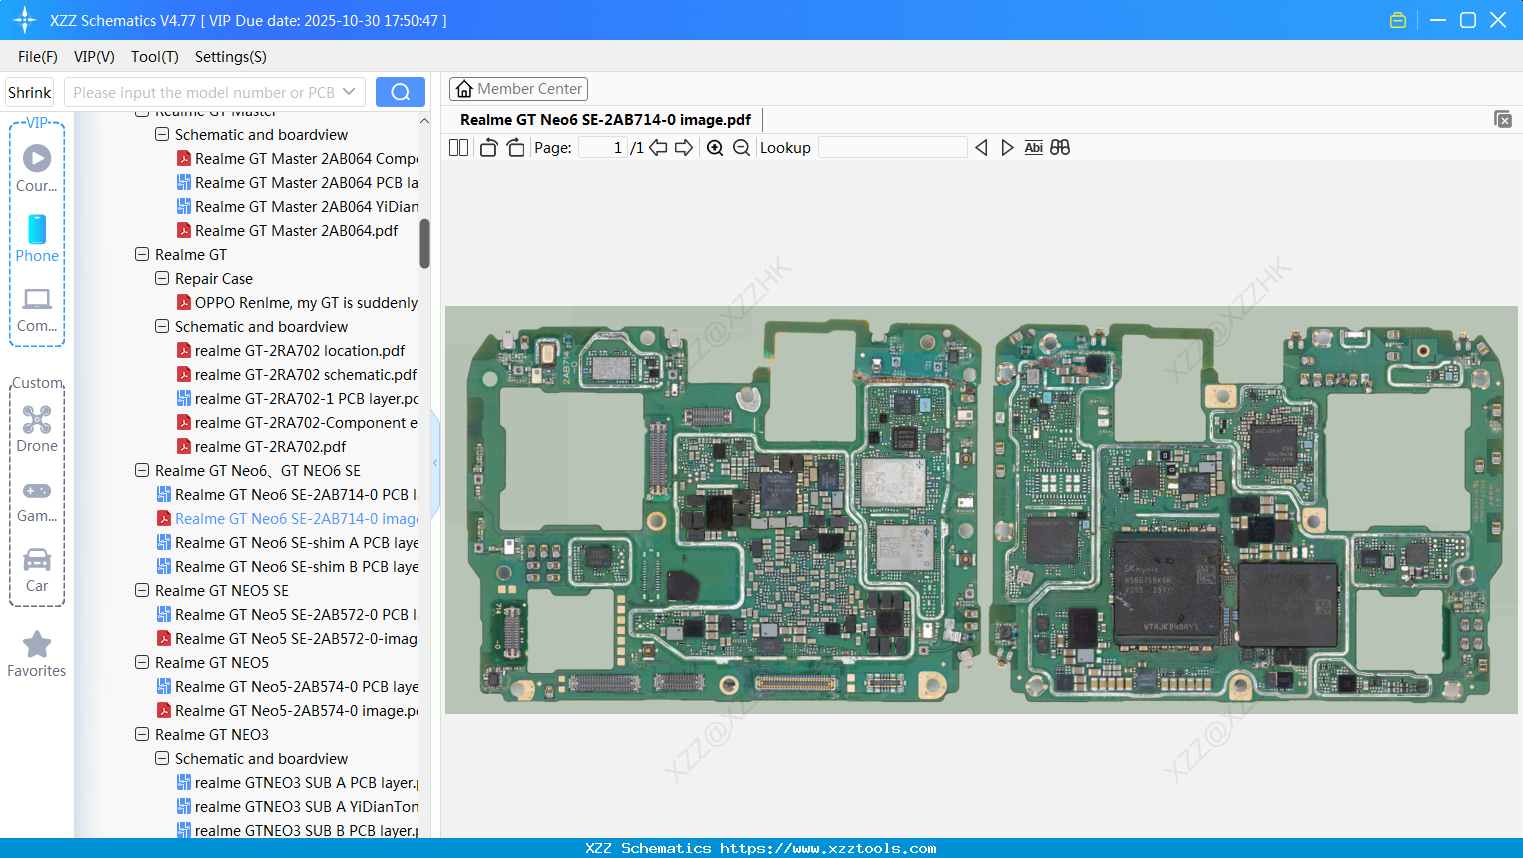Click the blue search button
1523x858 pixels.
pyautogui.click(x=400, y=92)
